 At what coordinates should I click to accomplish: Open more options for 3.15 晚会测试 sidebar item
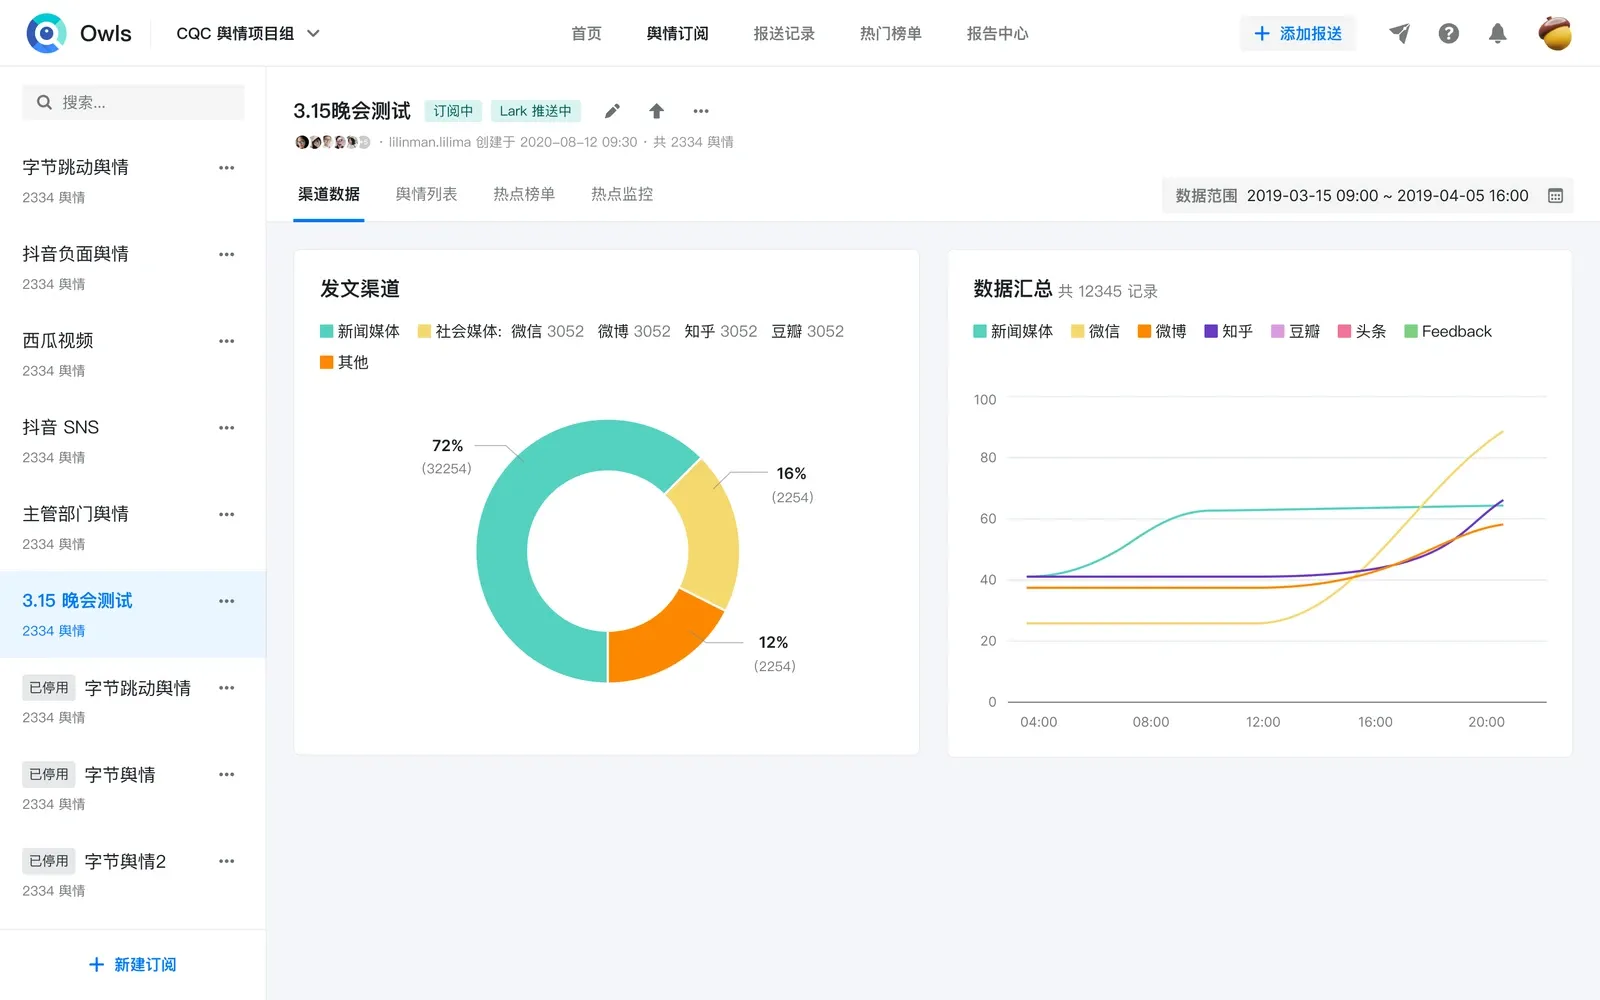[227, 601]
